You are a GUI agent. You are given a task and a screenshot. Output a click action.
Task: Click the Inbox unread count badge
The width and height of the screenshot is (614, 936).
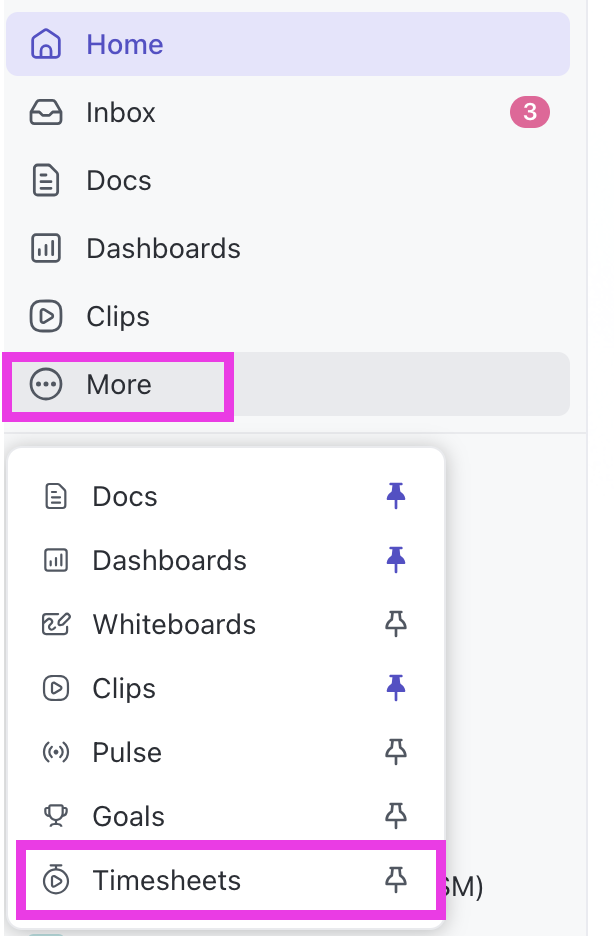[529, 113]
